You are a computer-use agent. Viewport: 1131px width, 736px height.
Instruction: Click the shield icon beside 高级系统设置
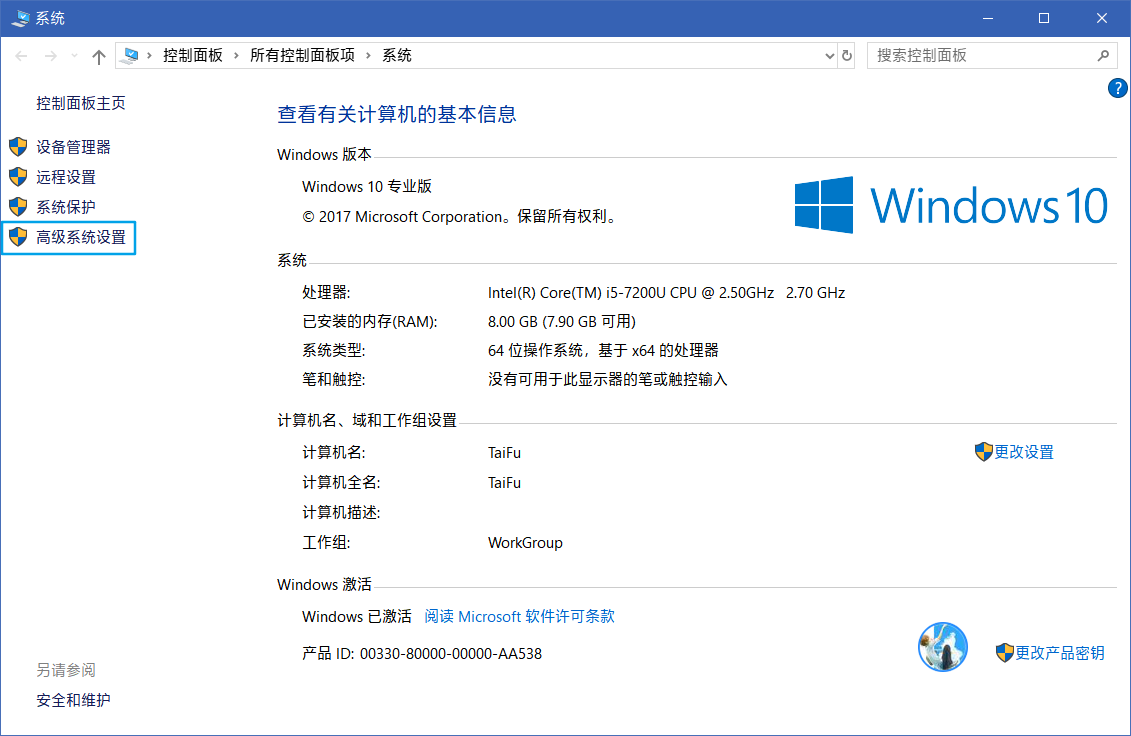pyautogui.click(x=18, y=237)
